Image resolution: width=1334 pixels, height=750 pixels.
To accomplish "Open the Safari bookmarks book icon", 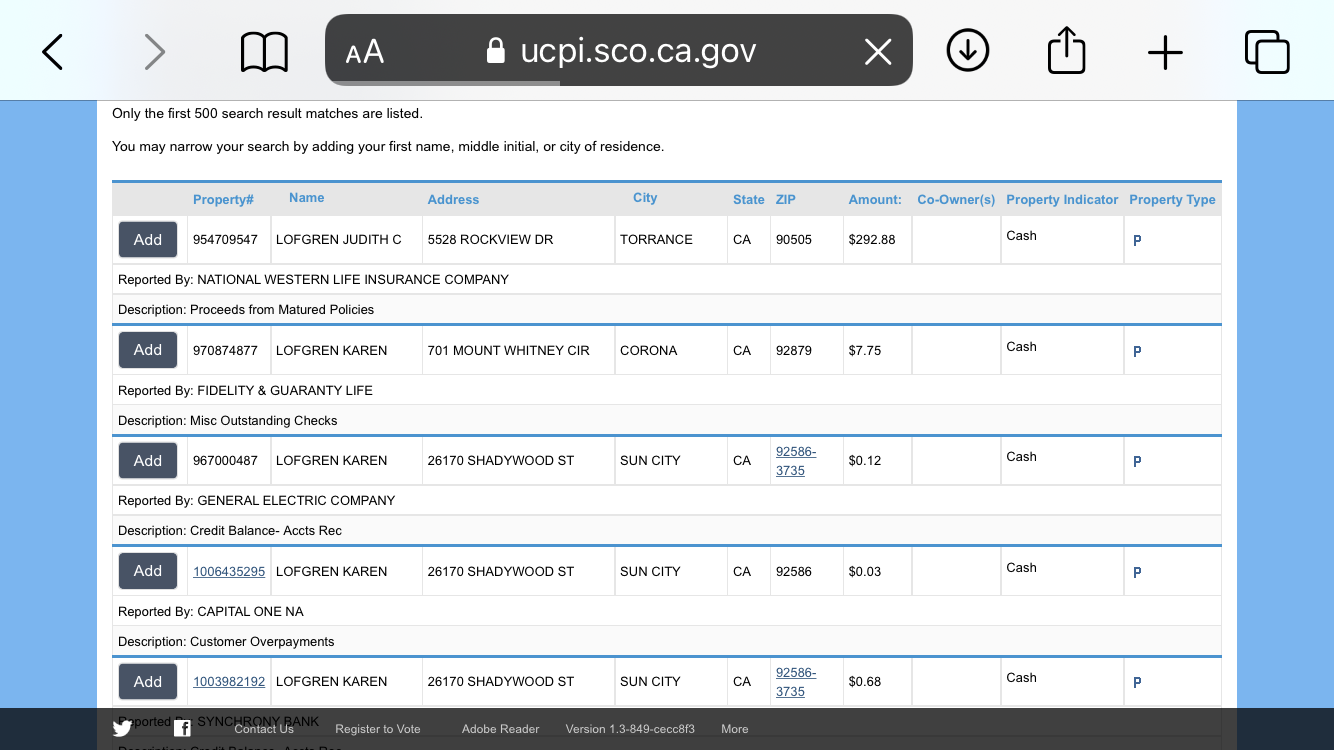I will [264, 52].
